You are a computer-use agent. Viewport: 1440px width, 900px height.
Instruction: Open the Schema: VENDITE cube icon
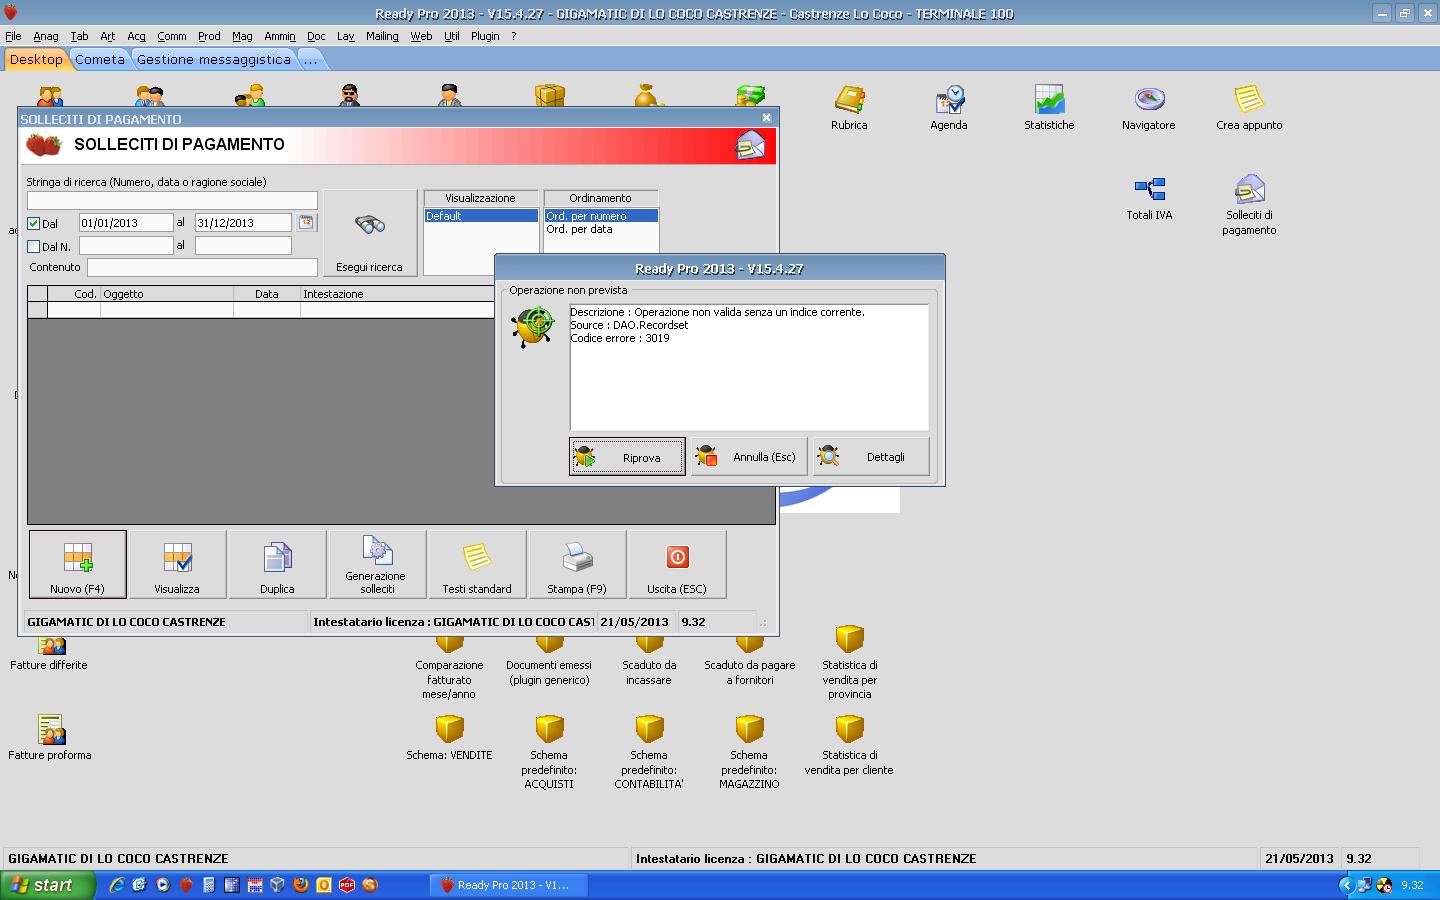(449, 737)
